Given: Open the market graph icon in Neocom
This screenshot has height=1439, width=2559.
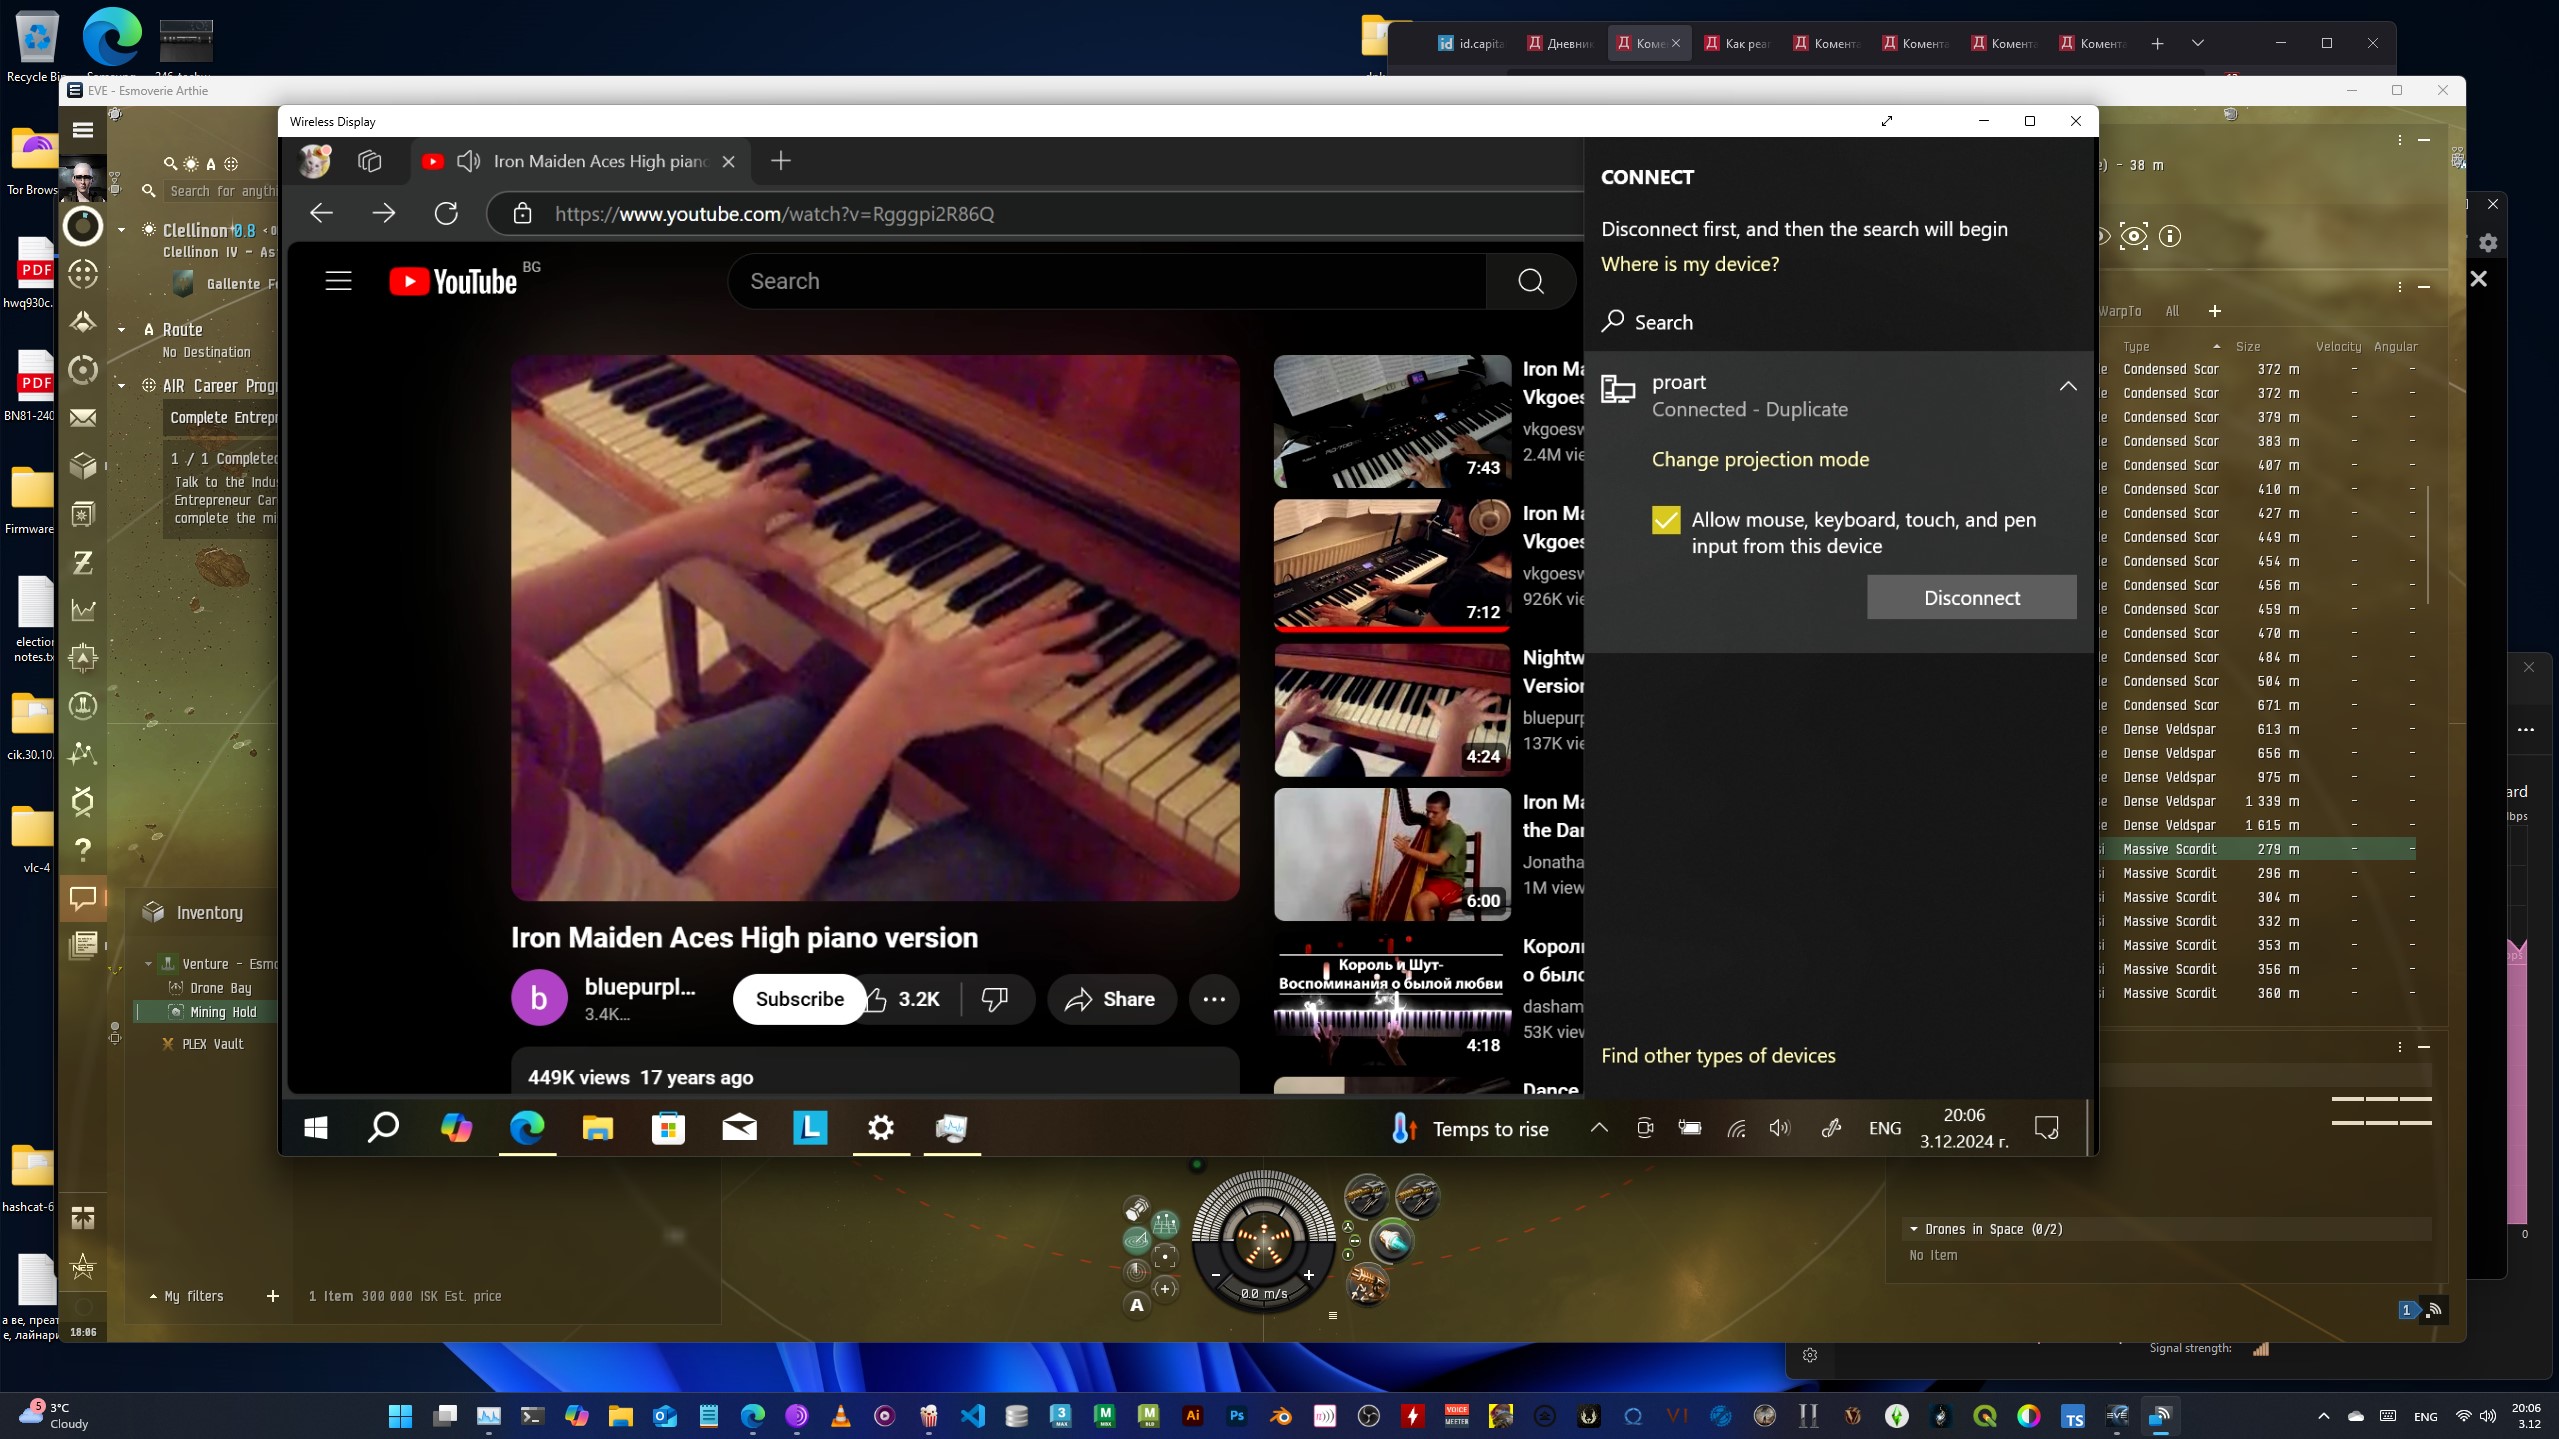Looking at the screenshot, I should 83,609.
